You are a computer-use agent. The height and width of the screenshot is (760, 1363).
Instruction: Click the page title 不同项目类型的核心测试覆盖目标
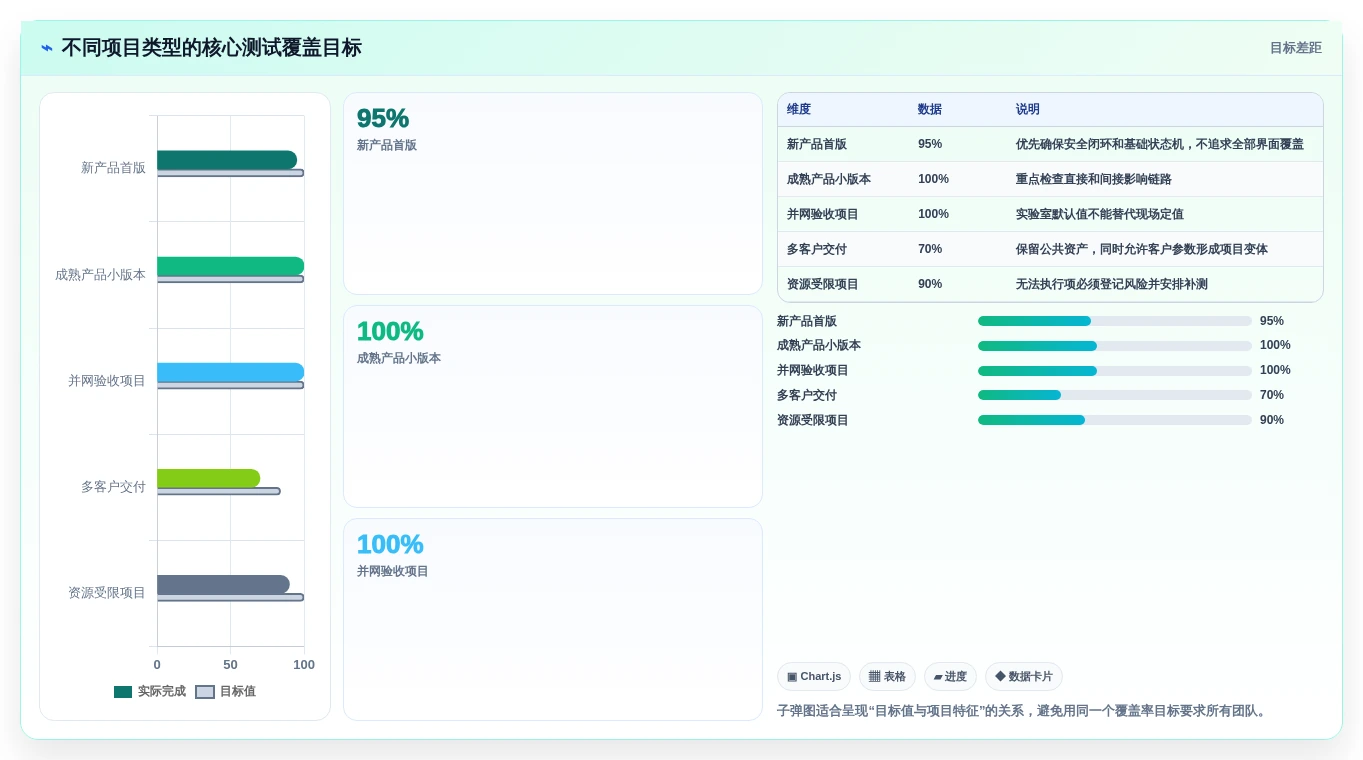click(x=211, y=48)
